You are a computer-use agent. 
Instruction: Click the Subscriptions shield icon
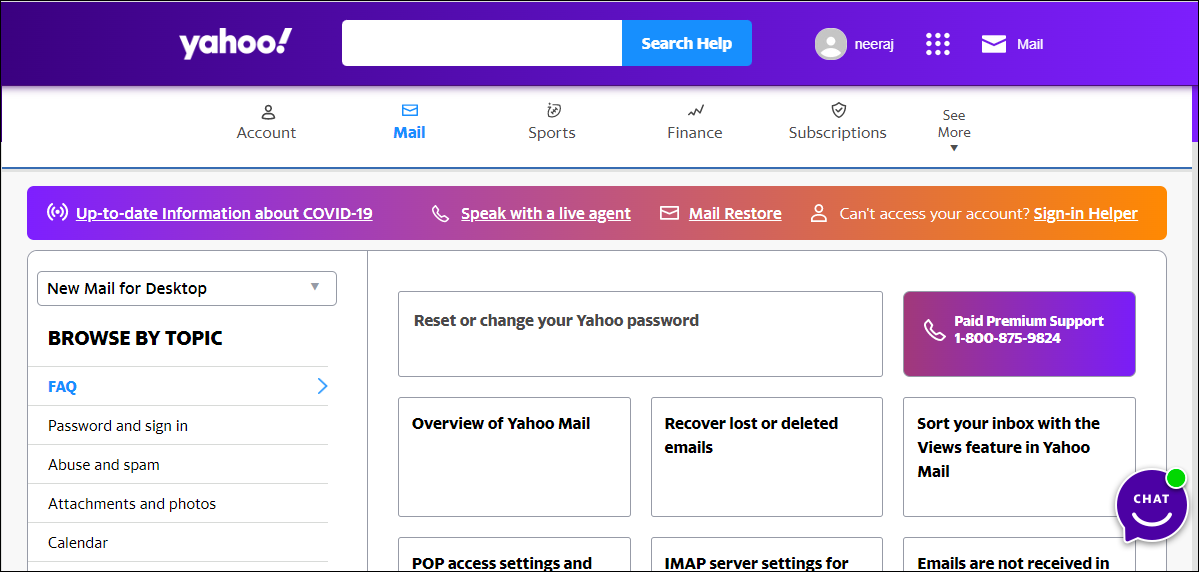pos(839,110)
